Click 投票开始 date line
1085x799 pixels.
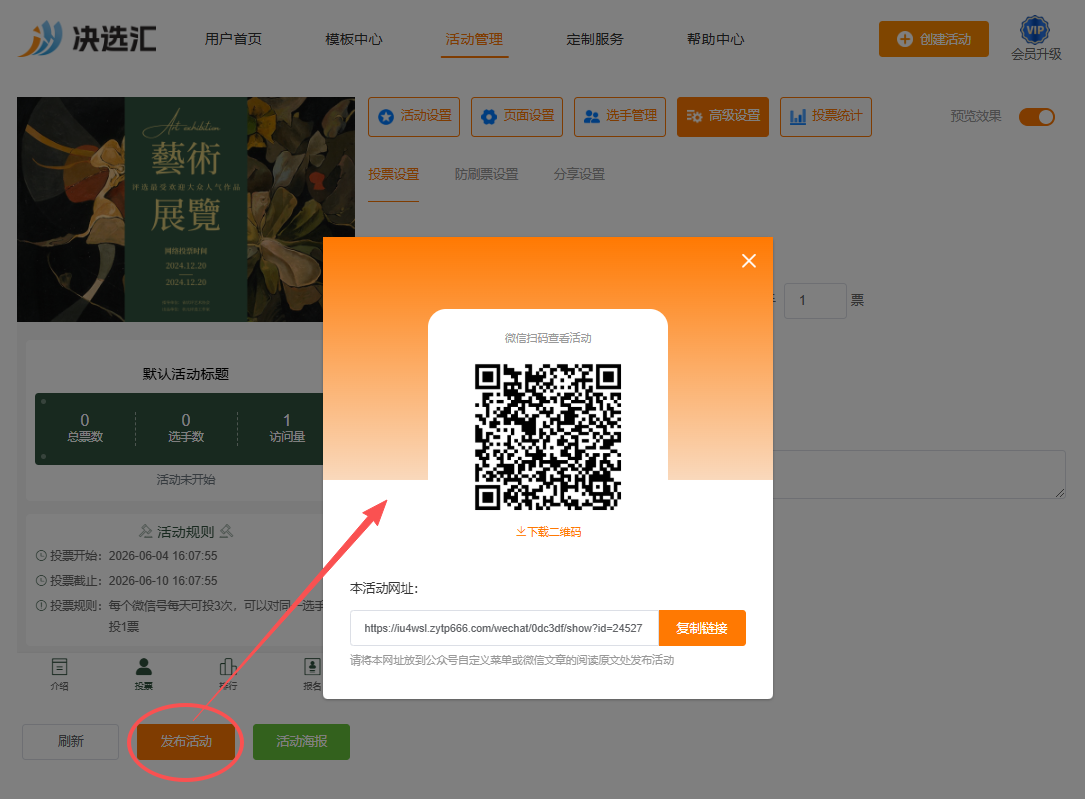tap(127, 556)
